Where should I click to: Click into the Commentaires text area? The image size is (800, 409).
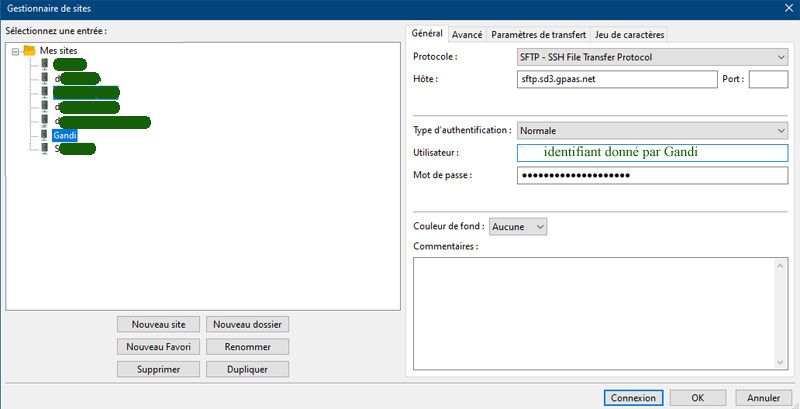(600, 313)
